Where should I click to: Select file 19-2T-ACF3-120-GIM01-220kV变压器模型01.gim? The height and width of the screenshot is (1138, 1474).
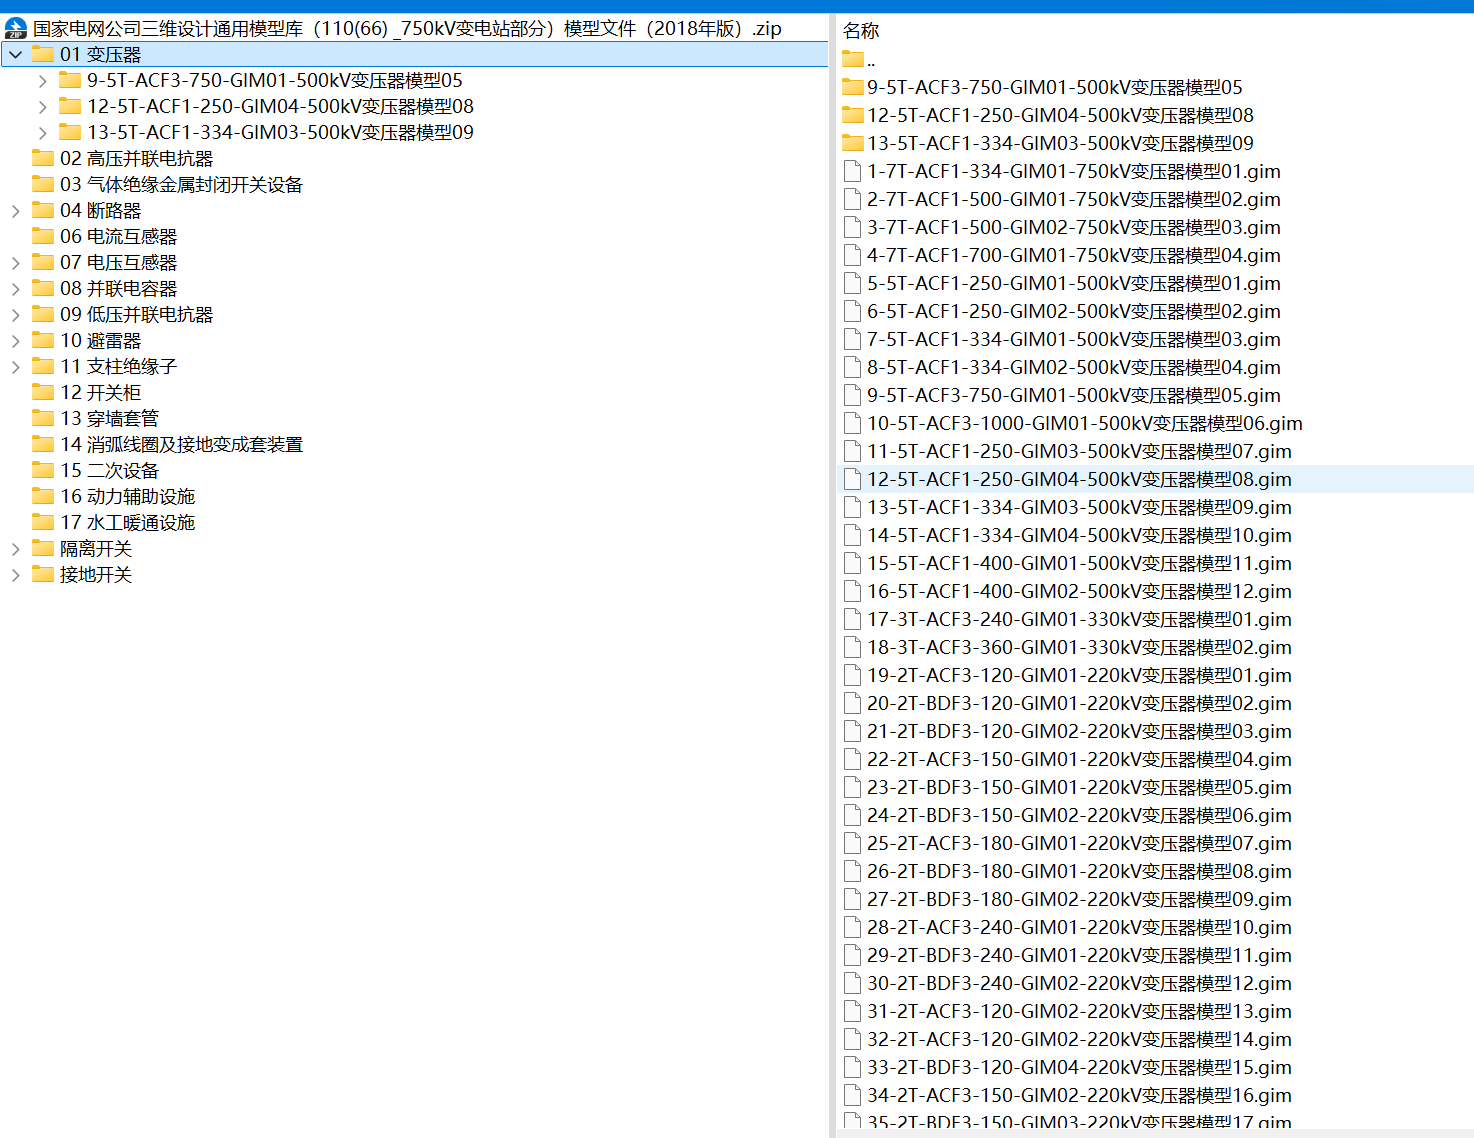point(1079,675)
